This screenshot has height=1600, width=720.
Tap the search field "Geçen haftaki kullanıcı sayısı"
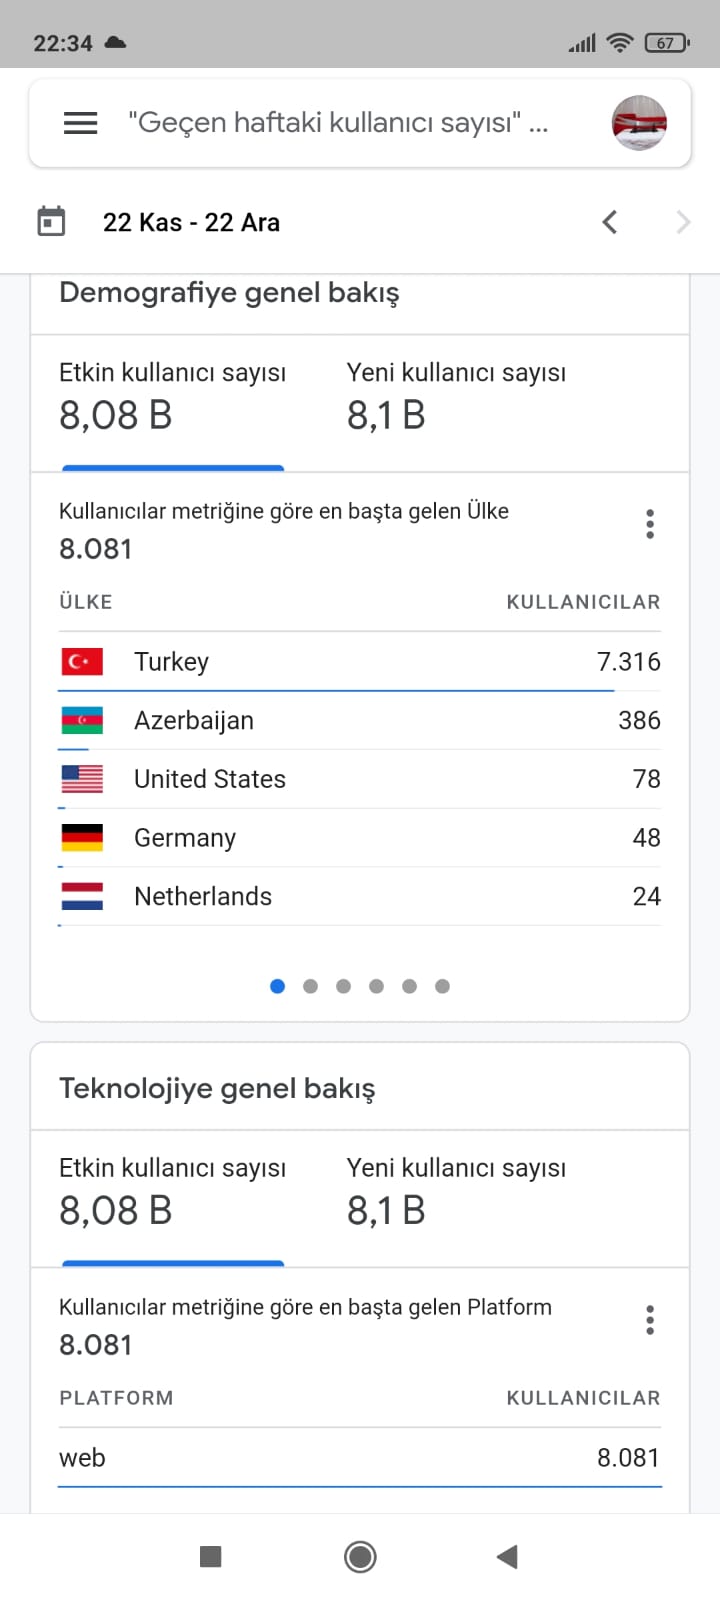click(x=338, y=123)
